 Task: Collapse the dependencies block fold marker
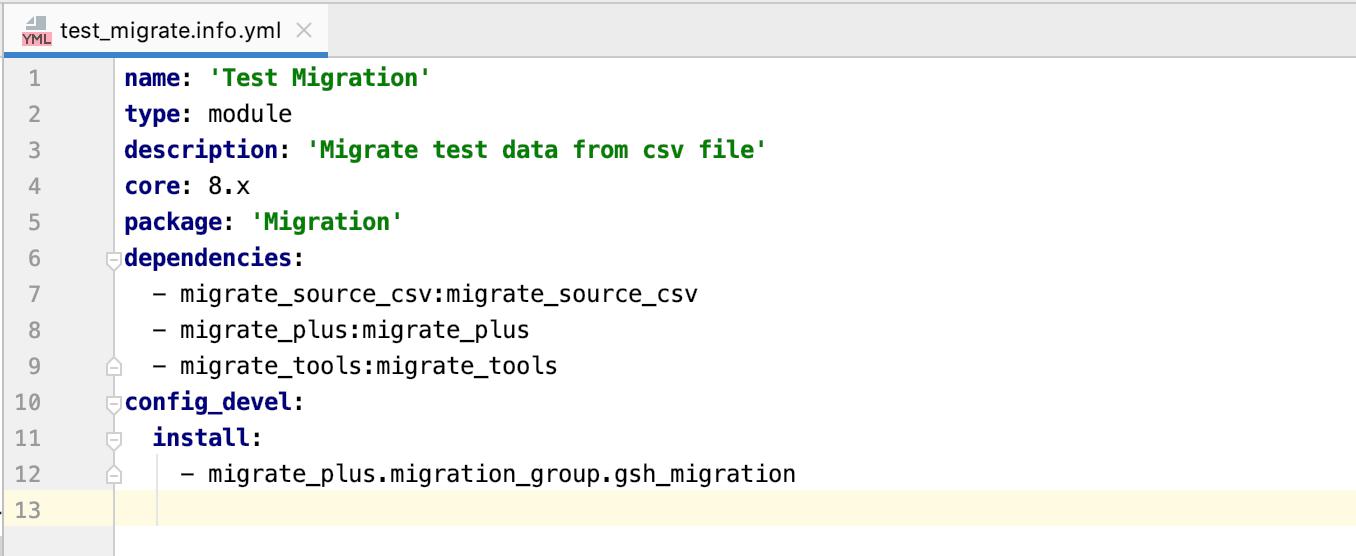click(x=114, y=259)
